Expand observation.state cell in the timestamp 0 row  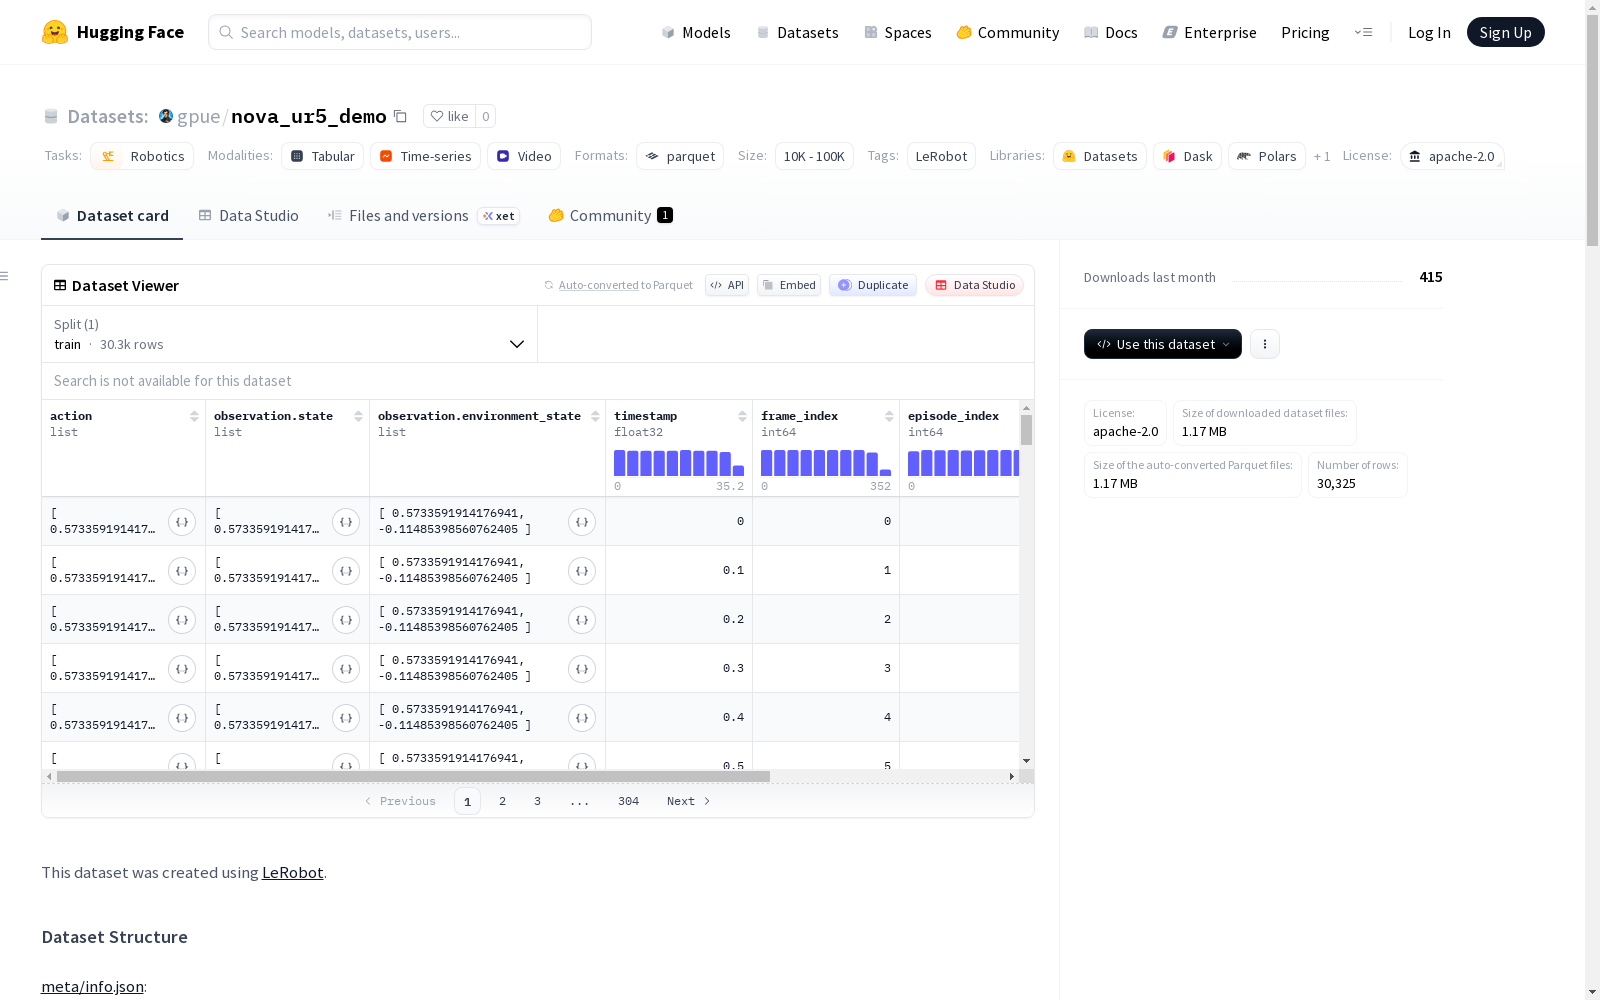click(x=346, y=522)
